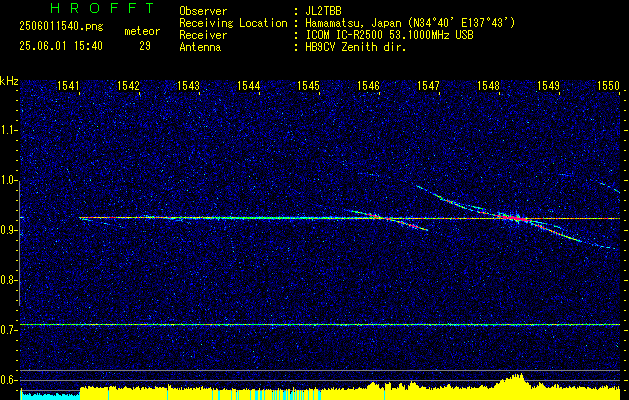629x400 pixels.
Task: Click the Receiver label
Action: click(x=203, y=35)
